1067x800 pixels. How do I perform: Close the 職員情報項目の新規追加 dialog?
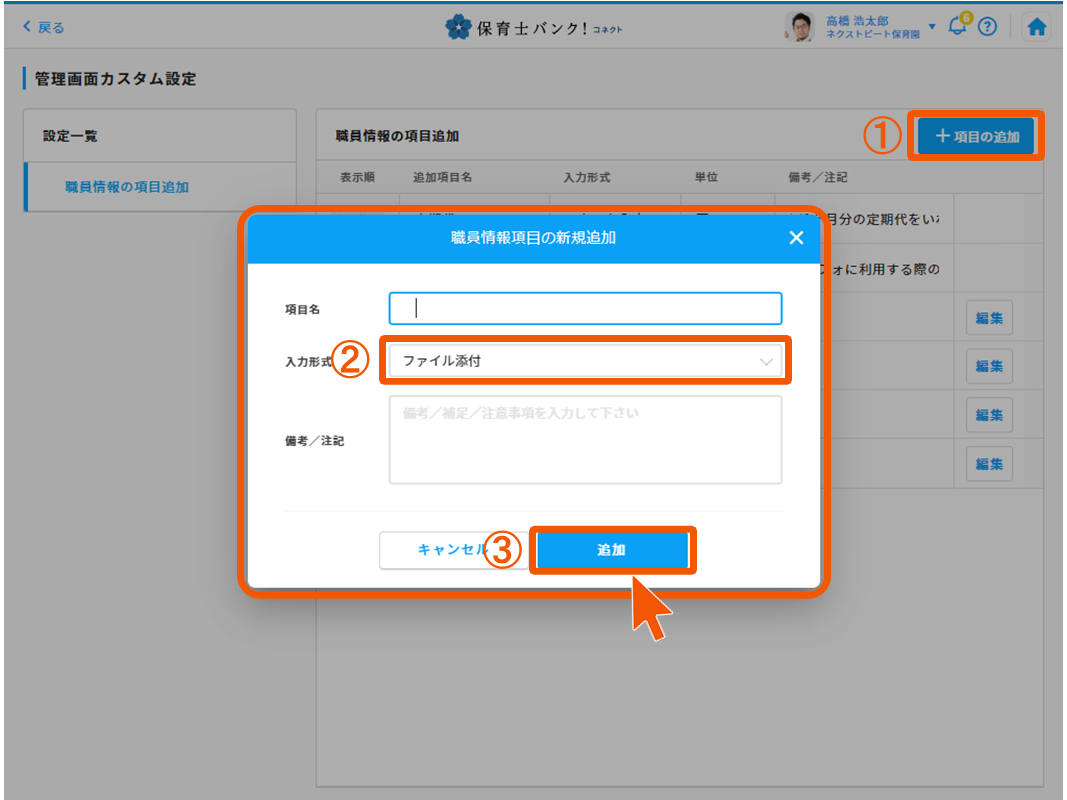[x=796, y=238]
